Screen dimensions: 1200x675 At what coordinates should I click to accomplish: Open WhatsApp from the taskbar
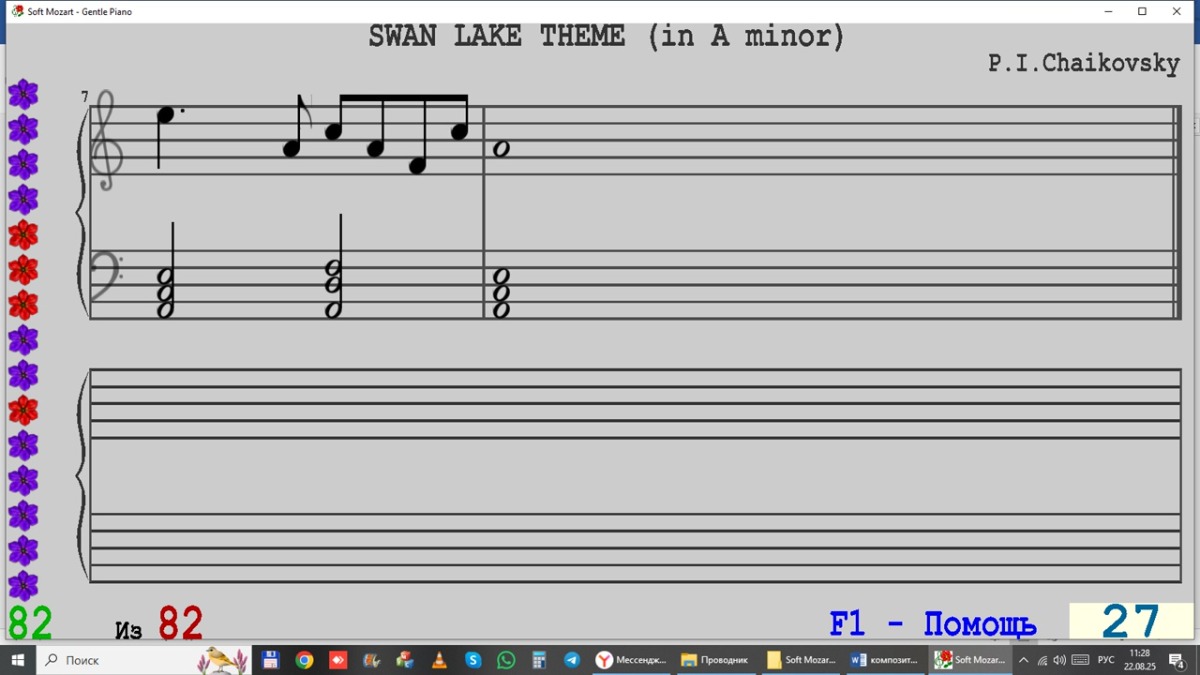[506, 660]
